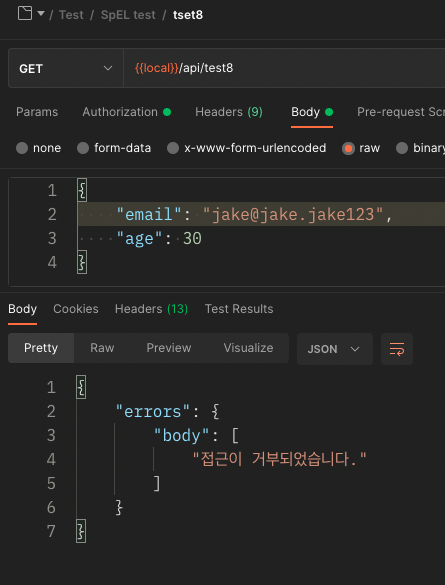Screen dimensions: 445x585
Task: Open the Authorization tab
Action: click(x=126, y=112)
